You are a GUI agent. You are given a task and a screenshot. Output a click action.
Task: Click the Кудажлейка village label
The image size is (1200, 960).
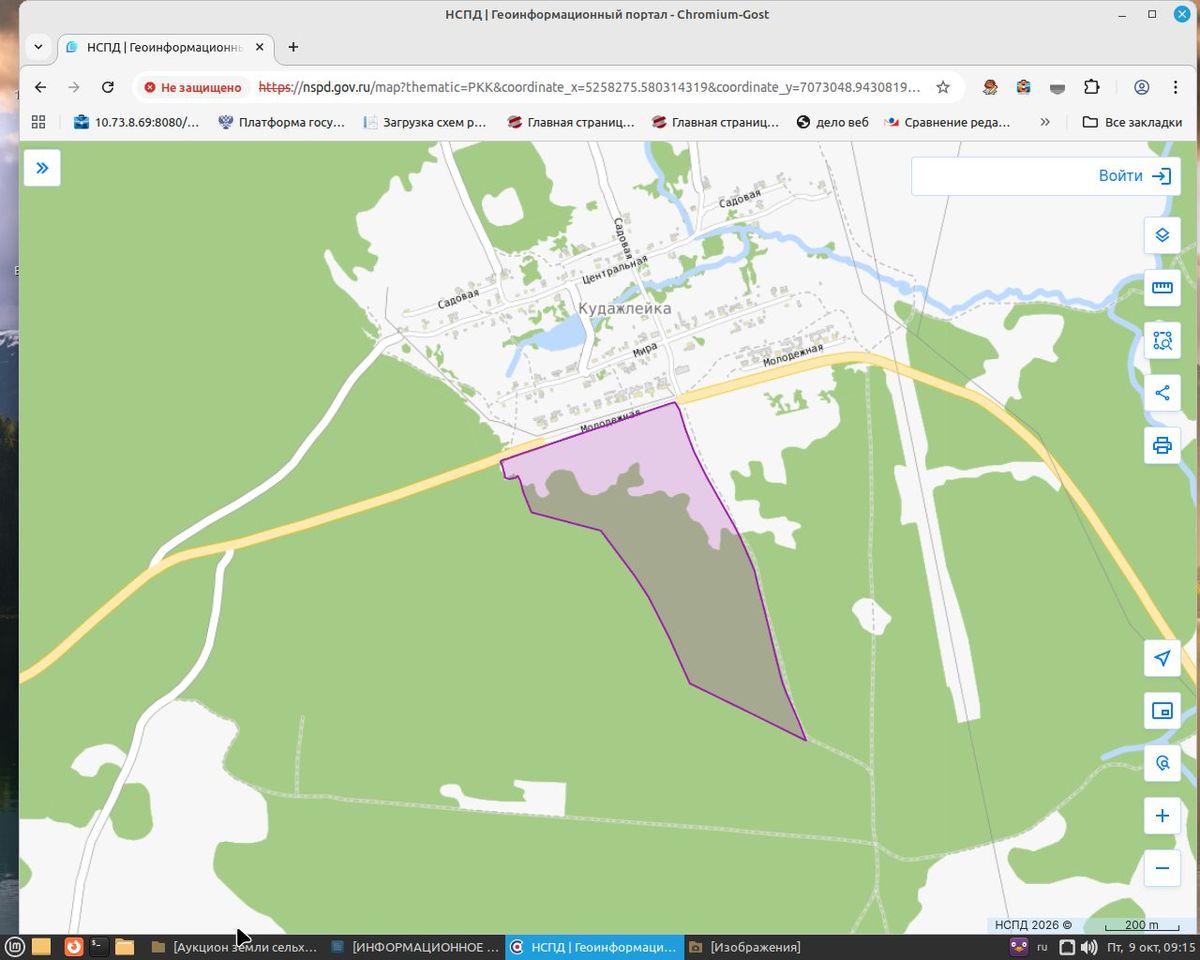coord(625,309)
